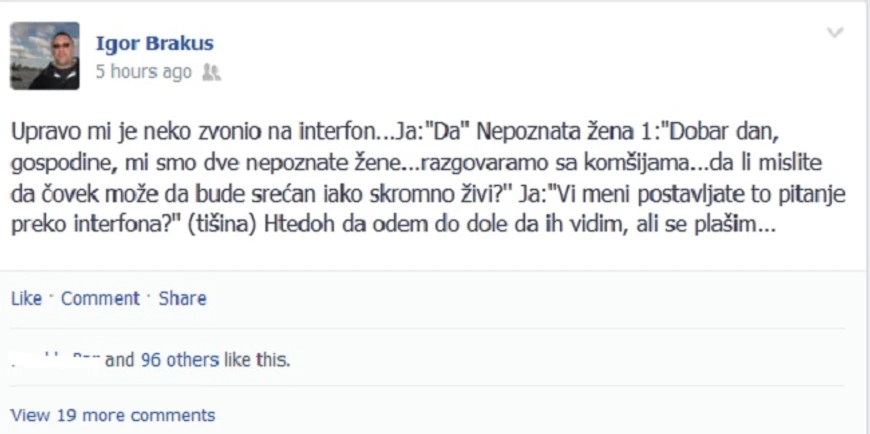Click the phrase 'Dobar dan' in post

click(725, 133)
